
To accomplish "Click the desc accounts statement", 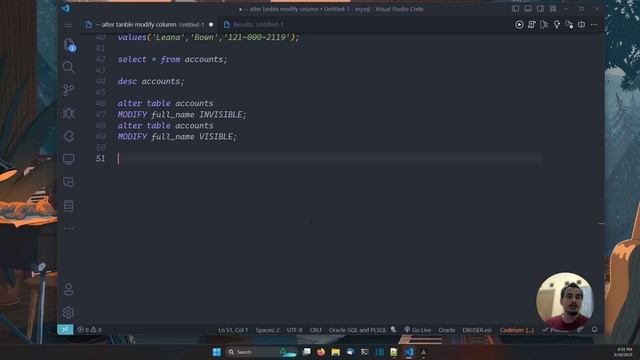I will tap(151, 82).
